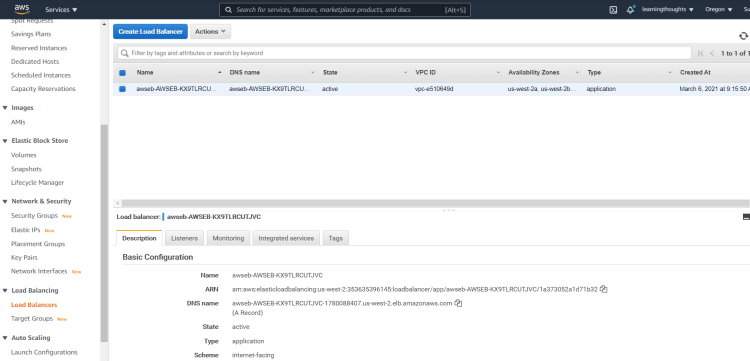Open AMIs in sidebar
Viewport: 750px width, 361px height.
pyautogui.click(x=18, y=122)
